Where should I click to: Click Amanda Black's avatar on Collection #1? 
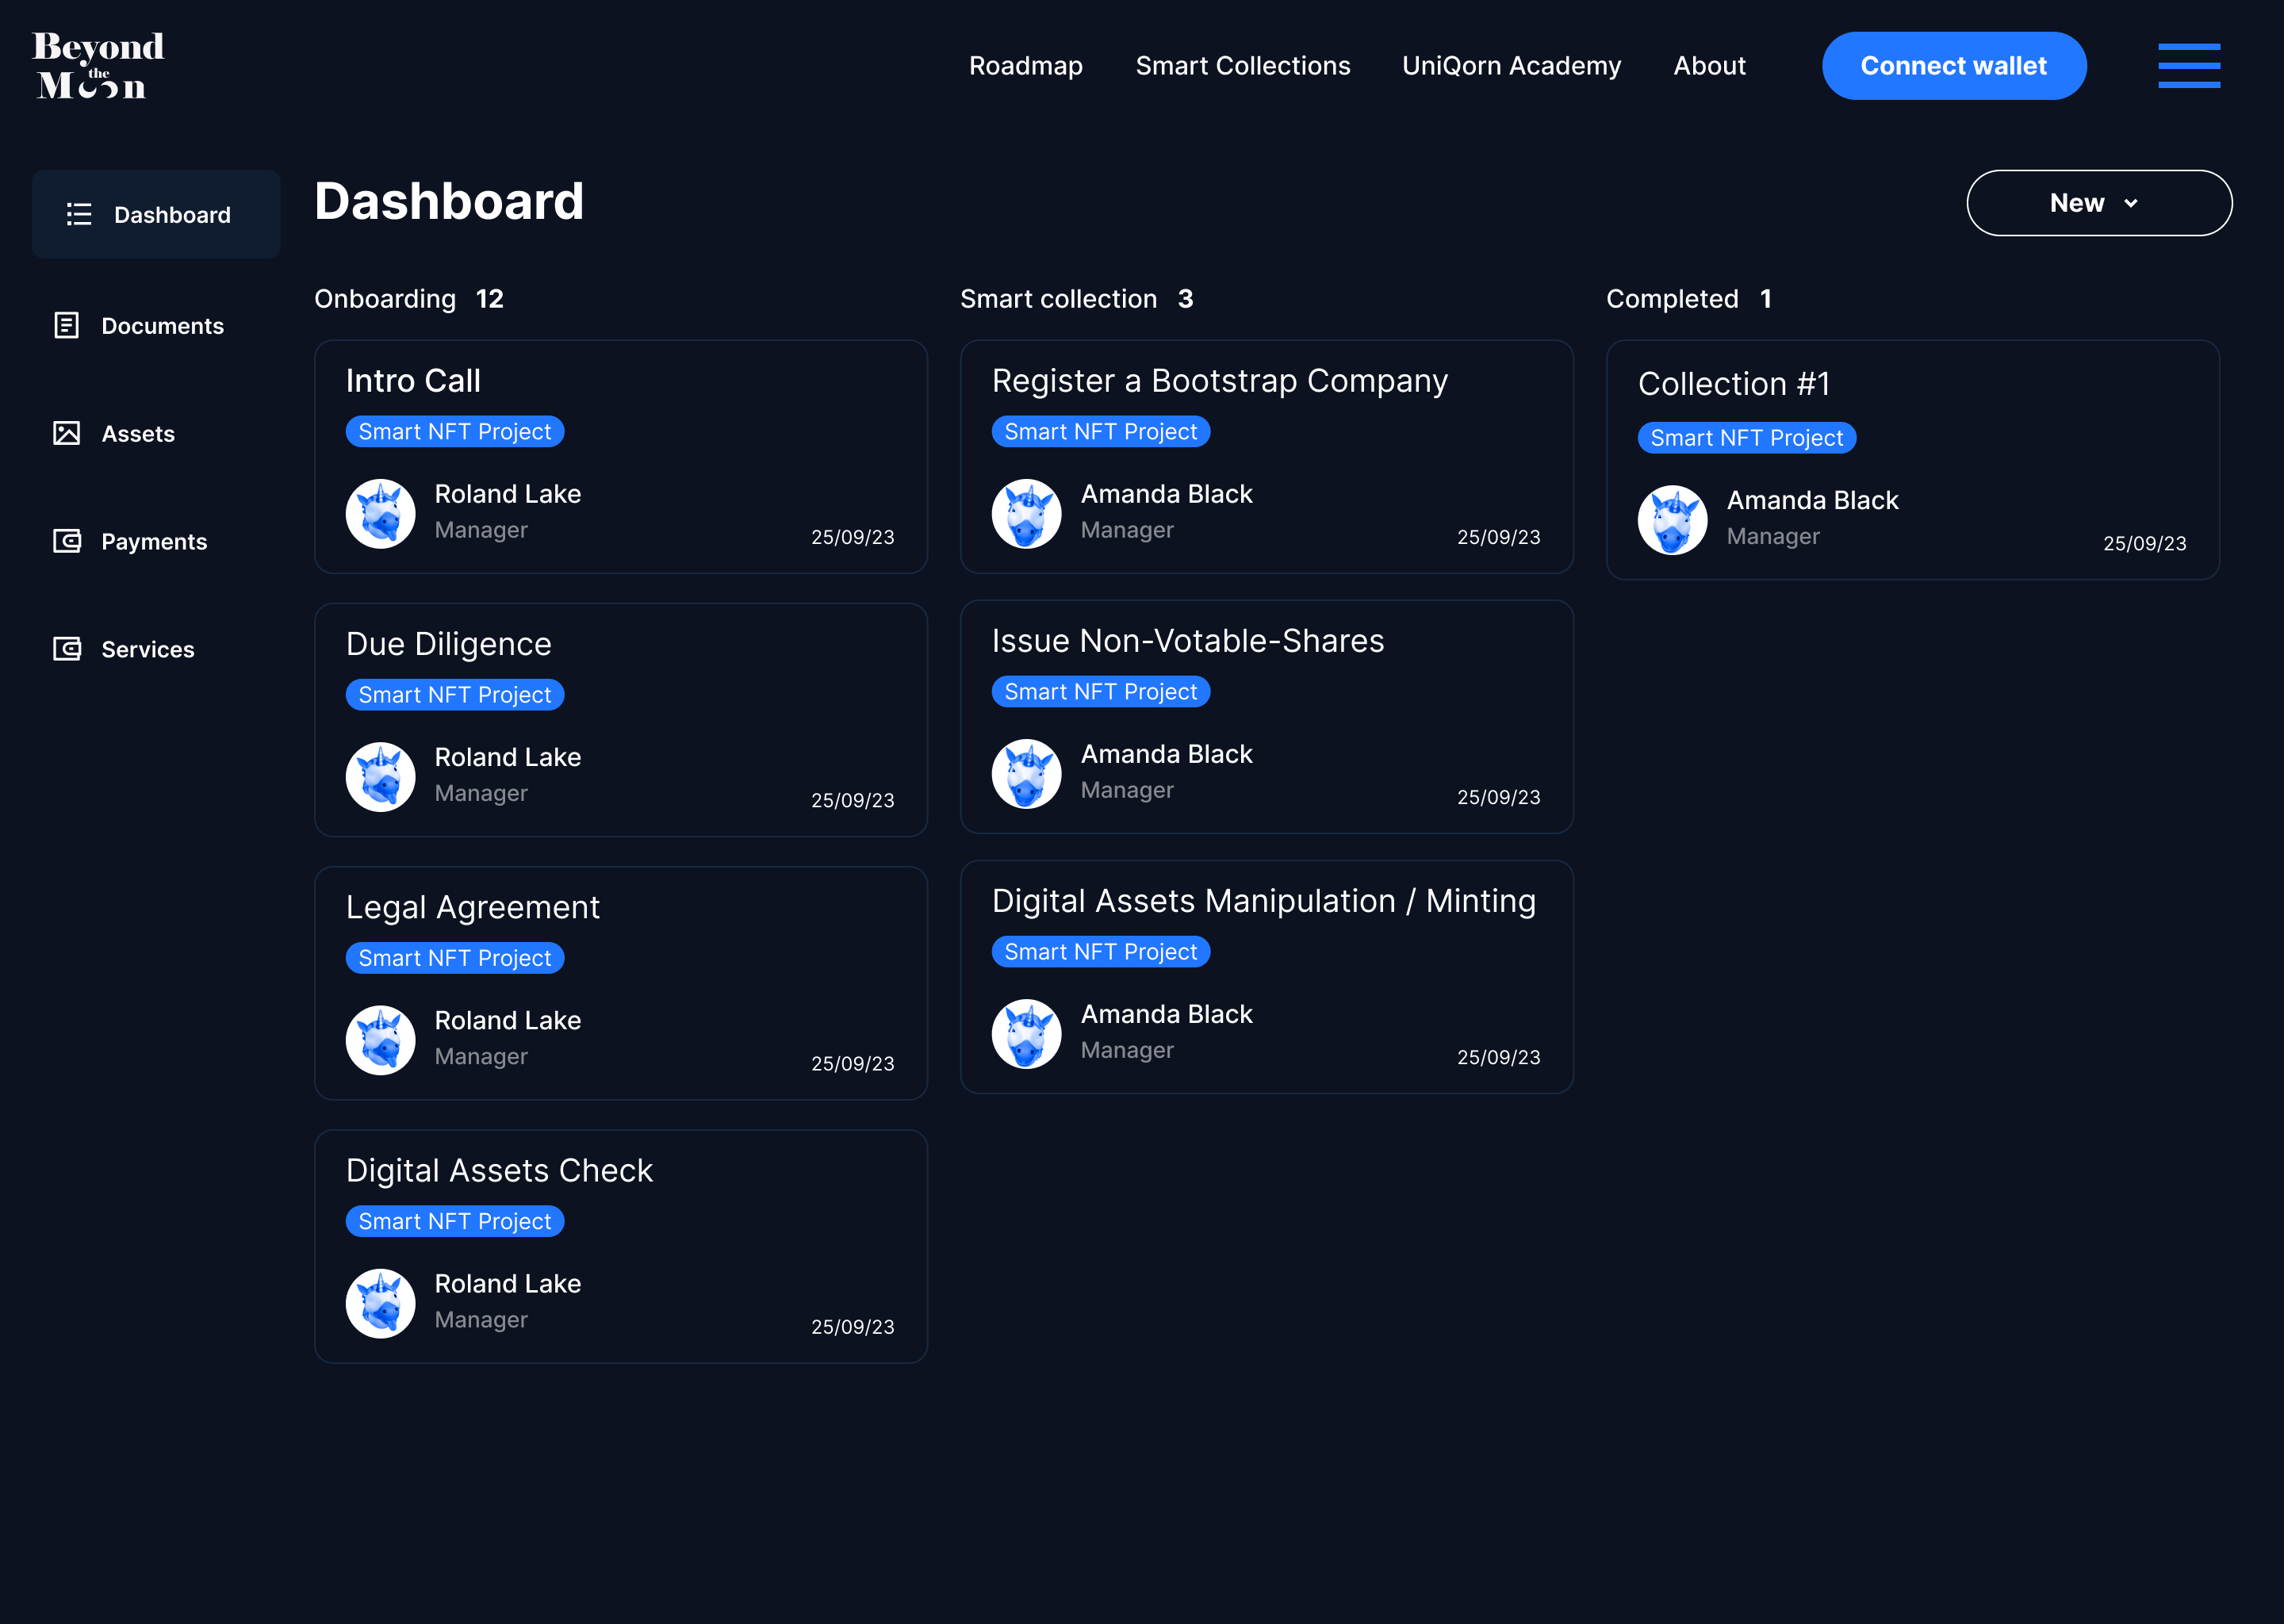pyautogui.click(x=1672, y=519)
